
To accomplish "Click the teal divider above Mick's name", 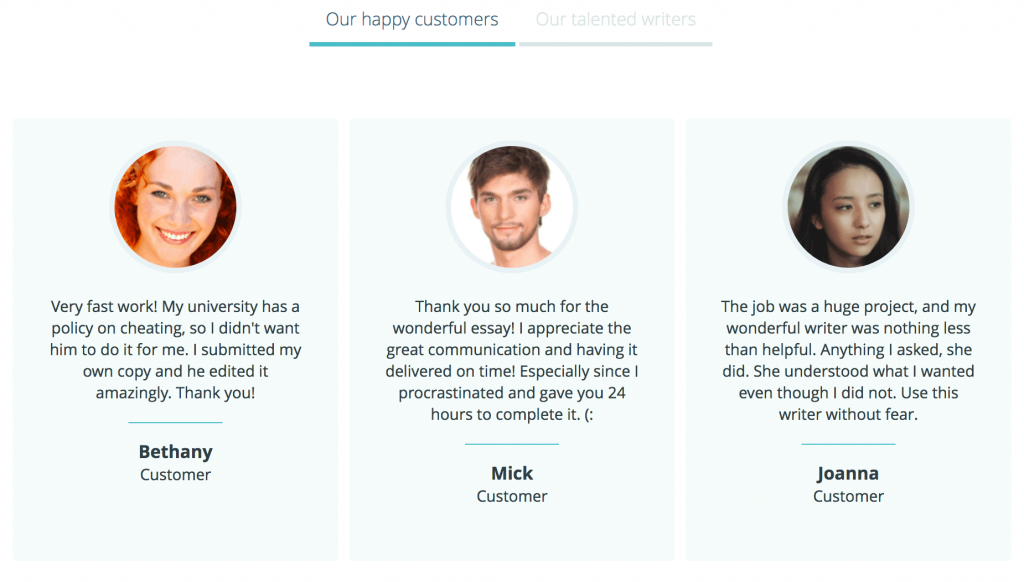I will point(512,444).
